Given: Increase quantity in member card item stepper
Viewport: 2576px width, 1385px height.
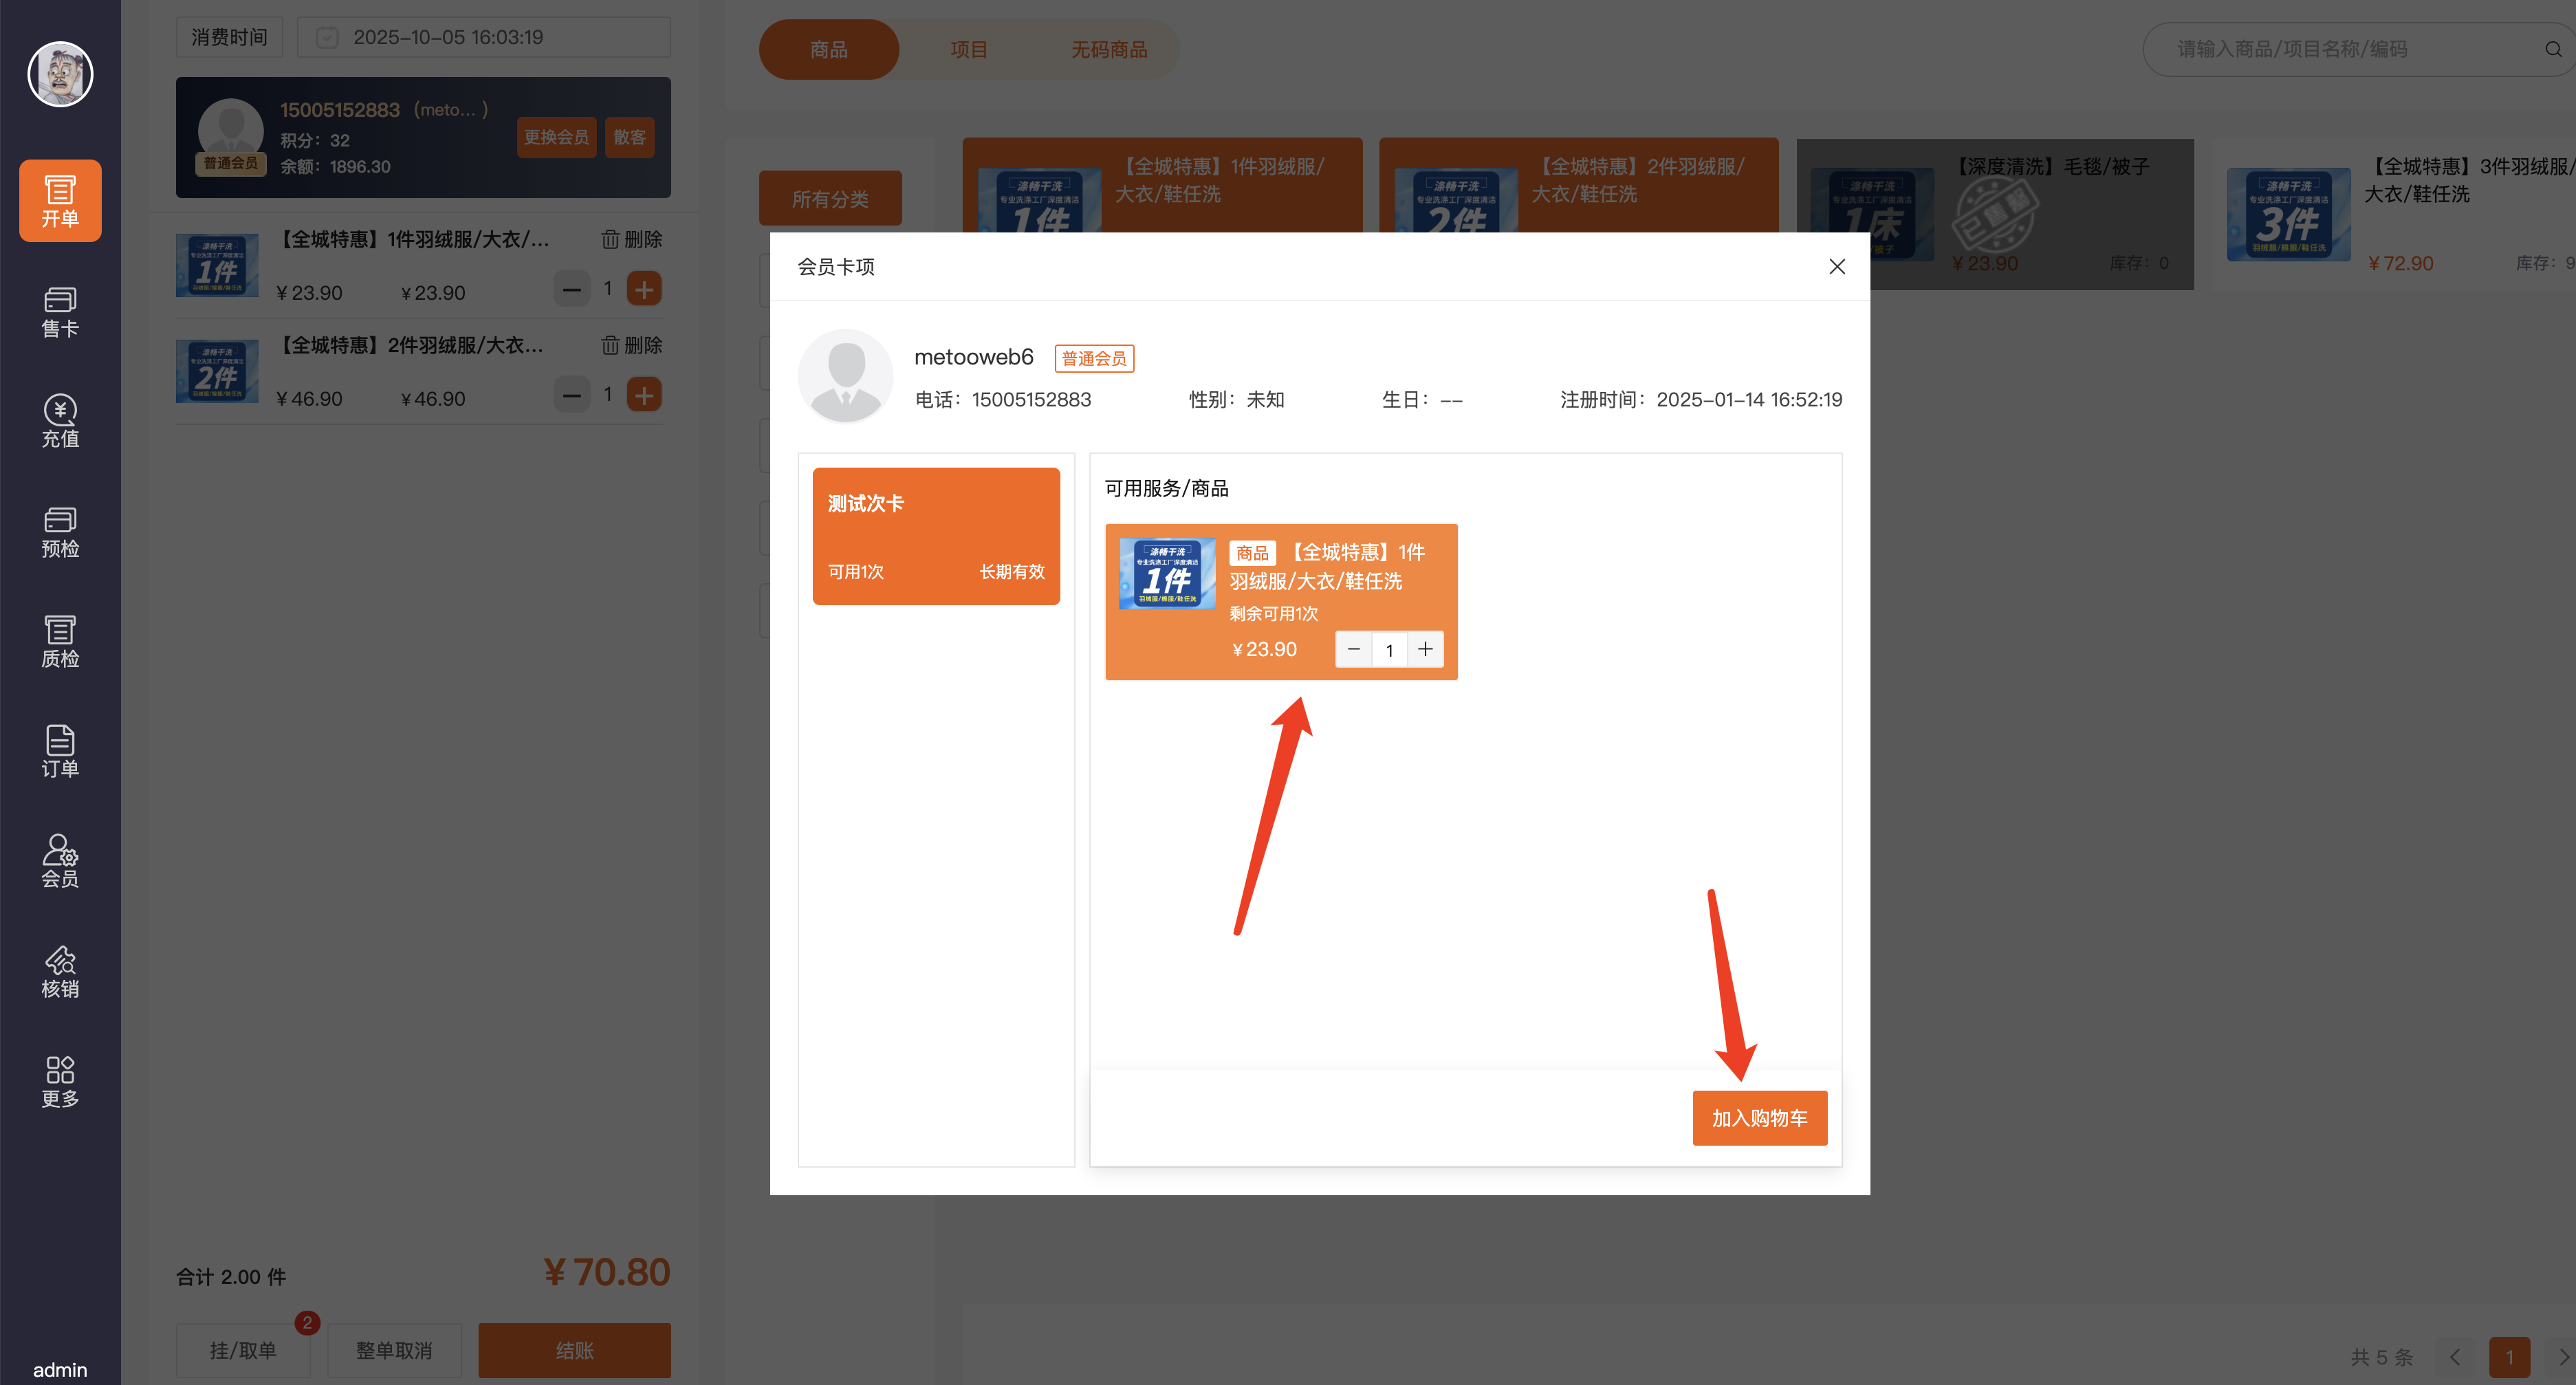Looking at the screenshot, I should coord(1425,649).
